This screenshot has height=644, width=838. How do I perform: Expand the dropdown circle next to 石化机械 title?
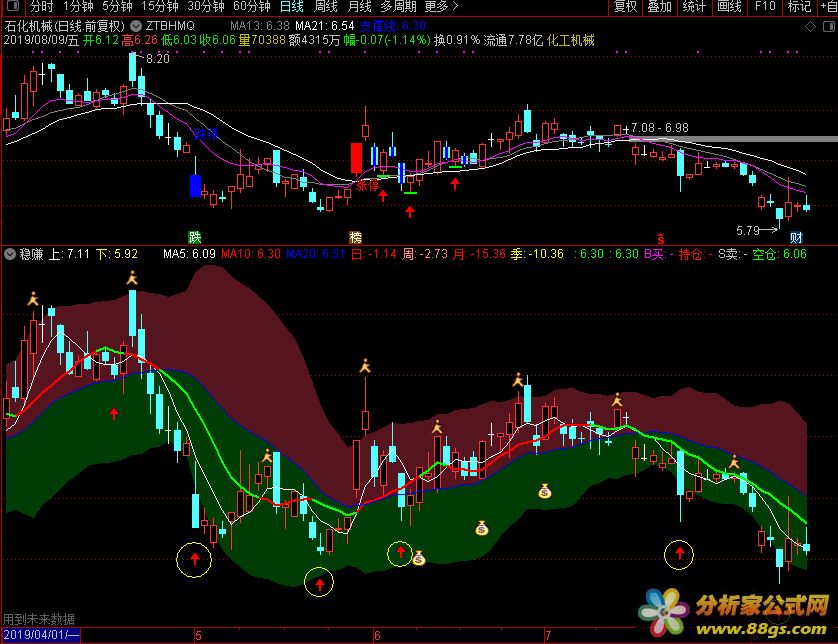[x=136, y=26]
